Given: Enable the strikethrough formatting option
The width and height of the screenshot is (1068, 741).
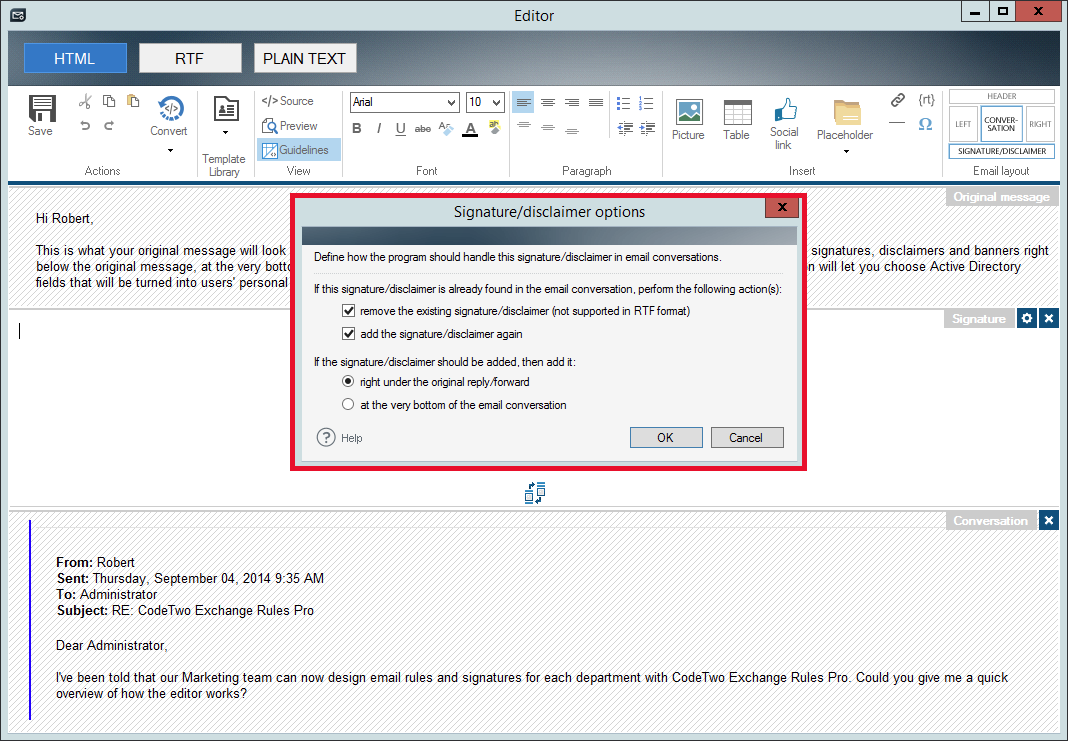Looking at the screenshot, I should click(x=422, y=128).
